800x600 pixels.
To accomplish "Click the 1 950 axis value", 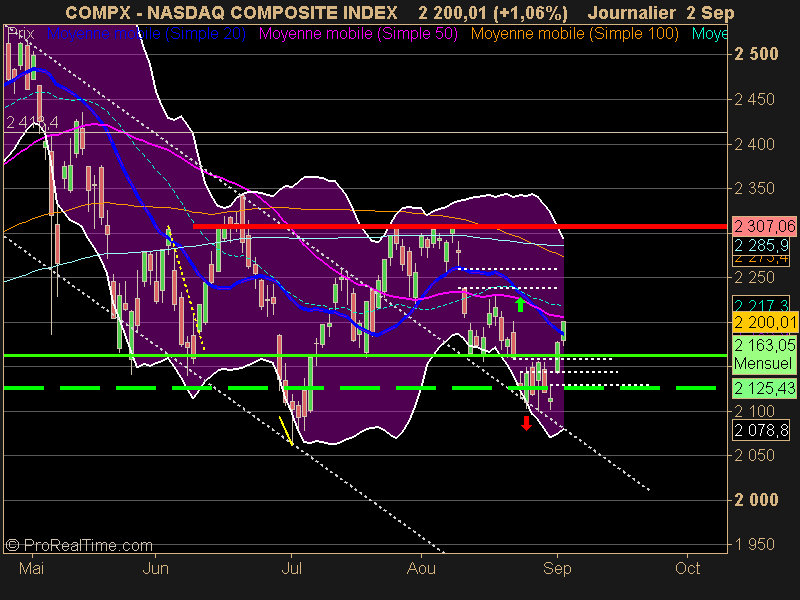I will point(755,544).
